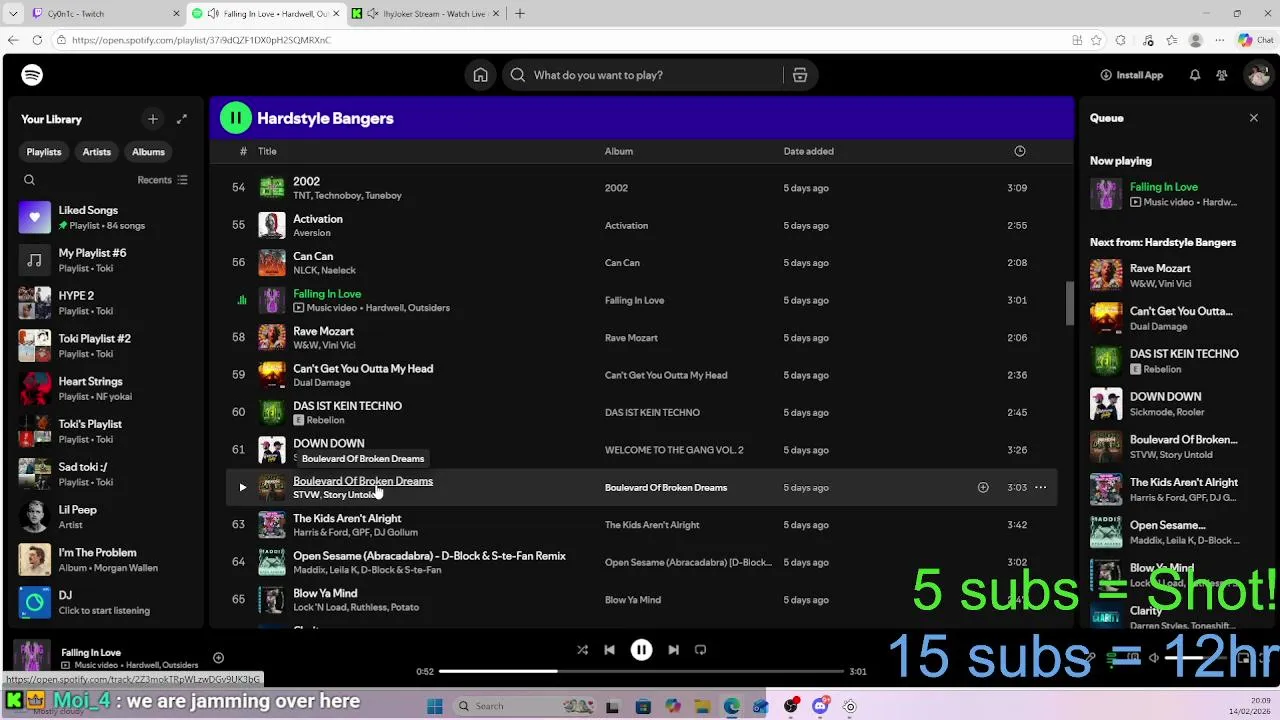Open the Browse icon in search bar
This screenshot has width=1280, height=720.
pyautogui.click(x=800, y=75)
